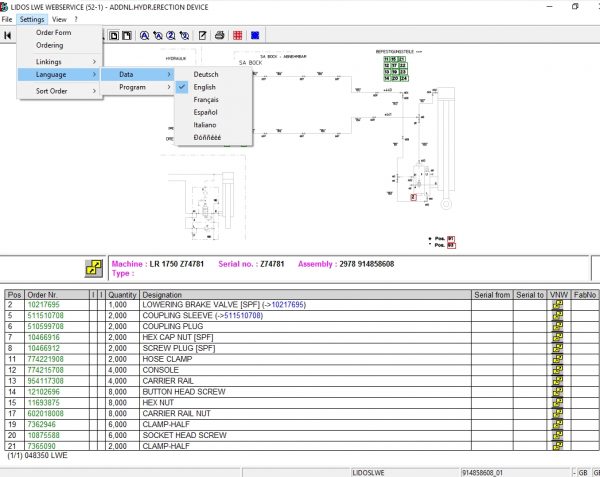Click the edit note pencil icon
600x477 pixels.
pyautogui.click(x=202, y=36)
